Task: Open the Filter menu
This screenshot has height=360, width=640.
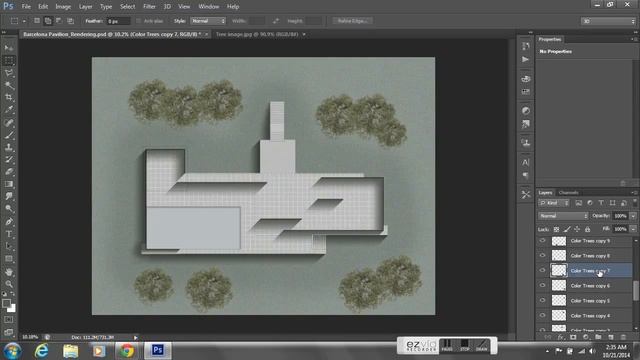Action: (149, 7)
